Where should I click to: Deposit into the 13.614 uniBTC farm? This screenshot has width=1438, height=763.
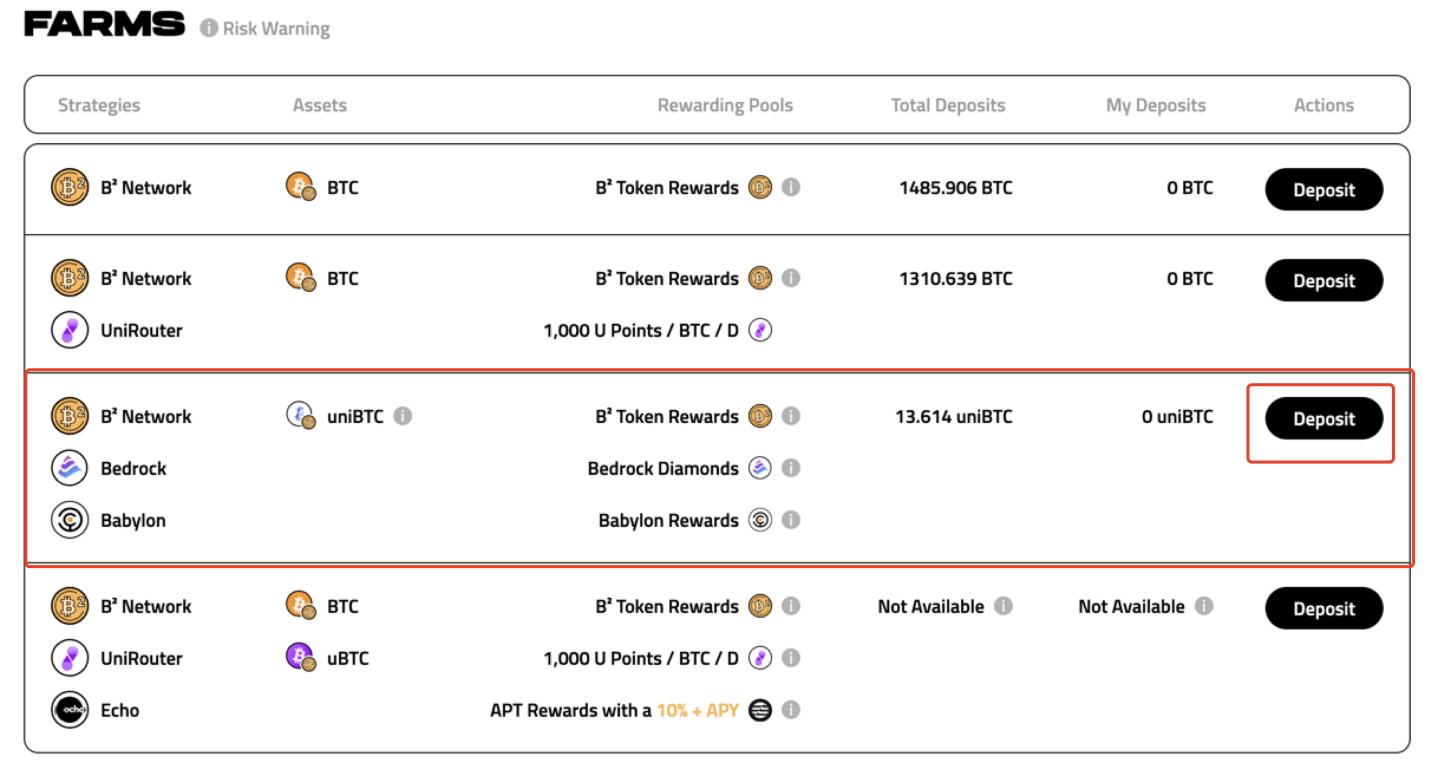point(1324,419)
